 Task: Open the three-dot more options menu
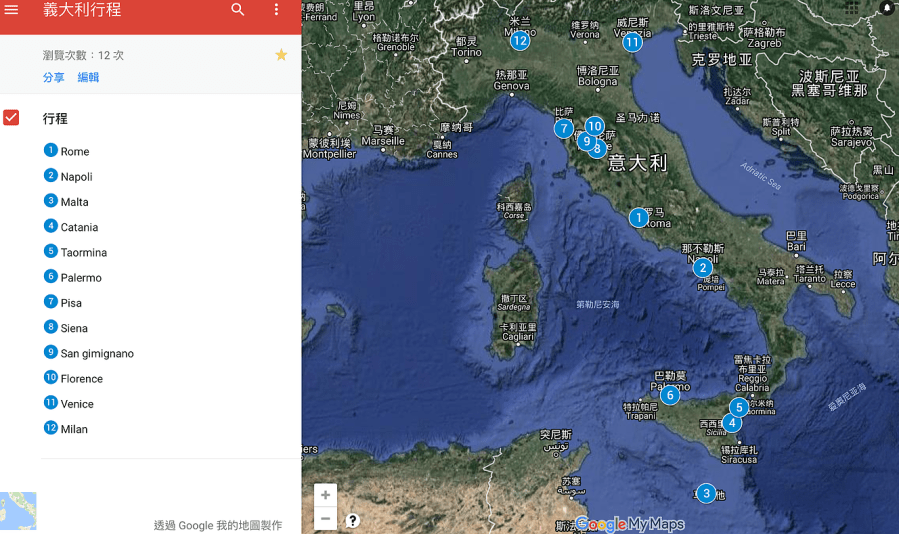[277, 10]
